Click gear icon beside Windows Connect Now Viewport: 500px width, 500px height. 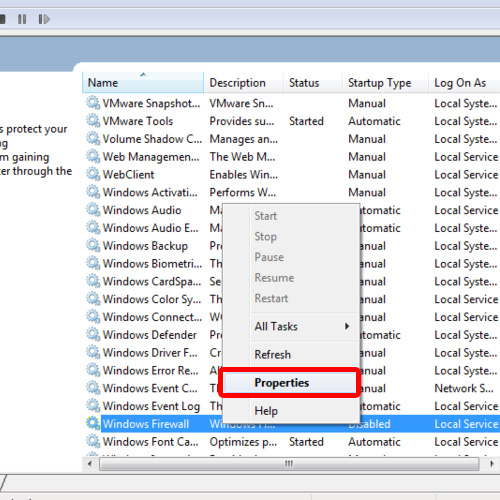pos(93,317)
